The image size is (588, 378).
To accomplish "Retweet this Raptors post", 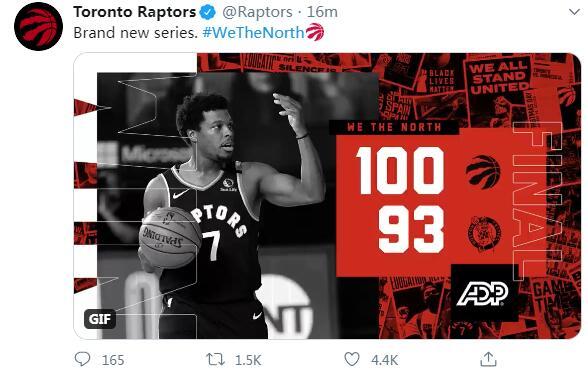I will coord(216,360).
